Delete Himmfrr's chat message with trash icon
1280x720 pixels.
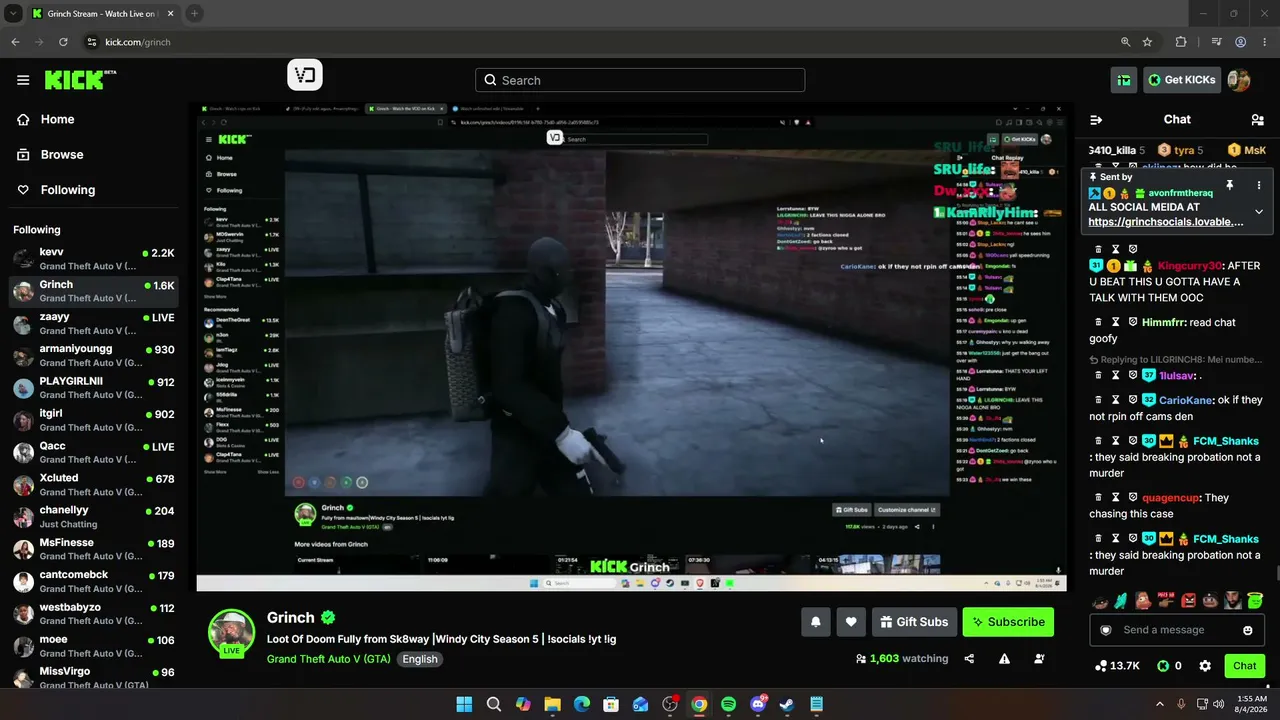tap(1098, 322)
